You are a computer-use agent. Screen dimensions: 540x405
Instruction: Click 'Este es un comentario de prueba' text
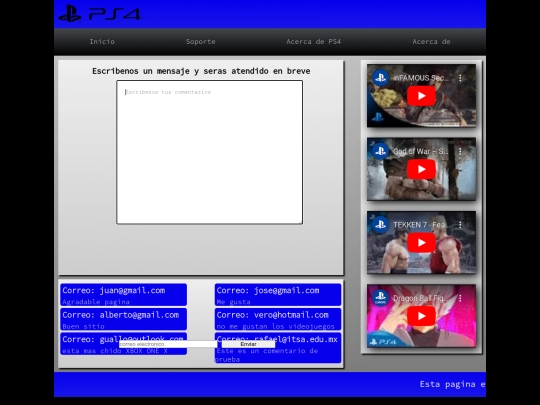(x=267, y=355)
